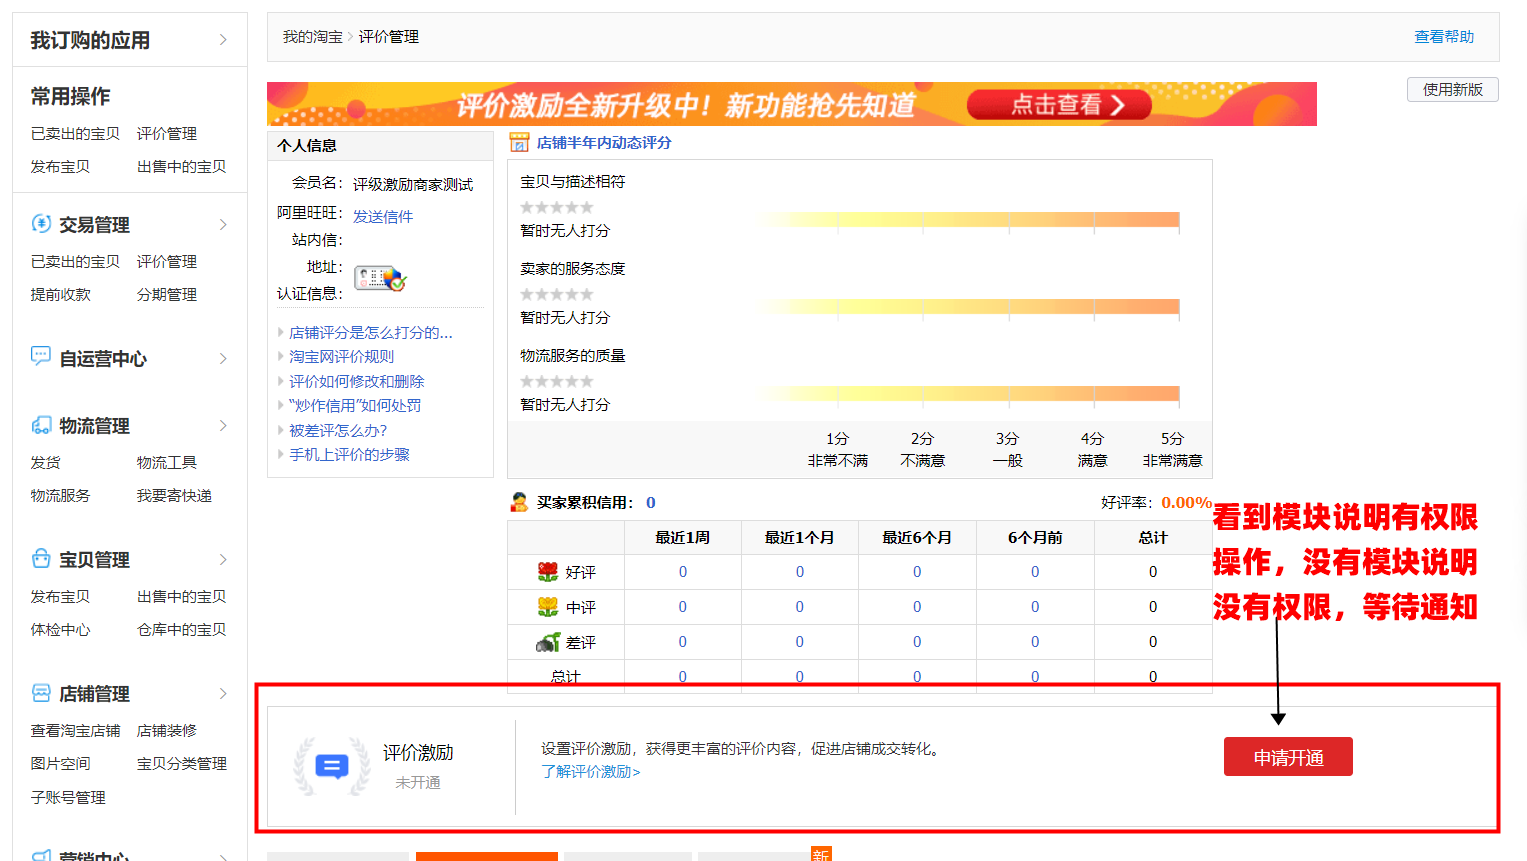Click the 自运营中心 chat bubble icon
Screen dimensions: 1527x861
(x=41, y=356)
